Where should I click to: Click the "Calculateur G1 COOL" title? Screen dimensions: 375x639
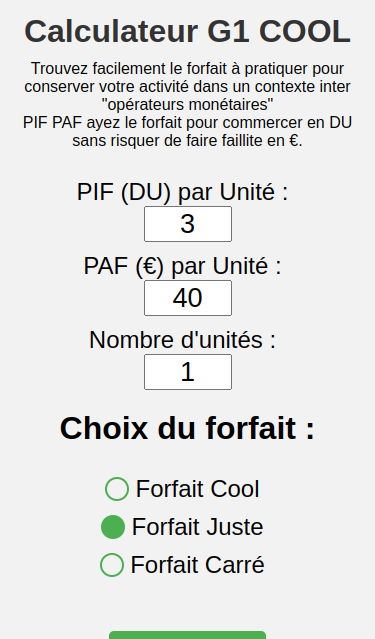pos(188,31)
